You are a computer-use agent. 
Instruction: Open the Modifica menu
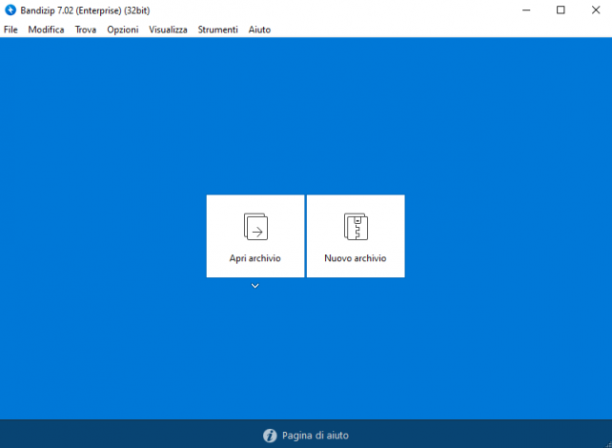tap(46, 30)
